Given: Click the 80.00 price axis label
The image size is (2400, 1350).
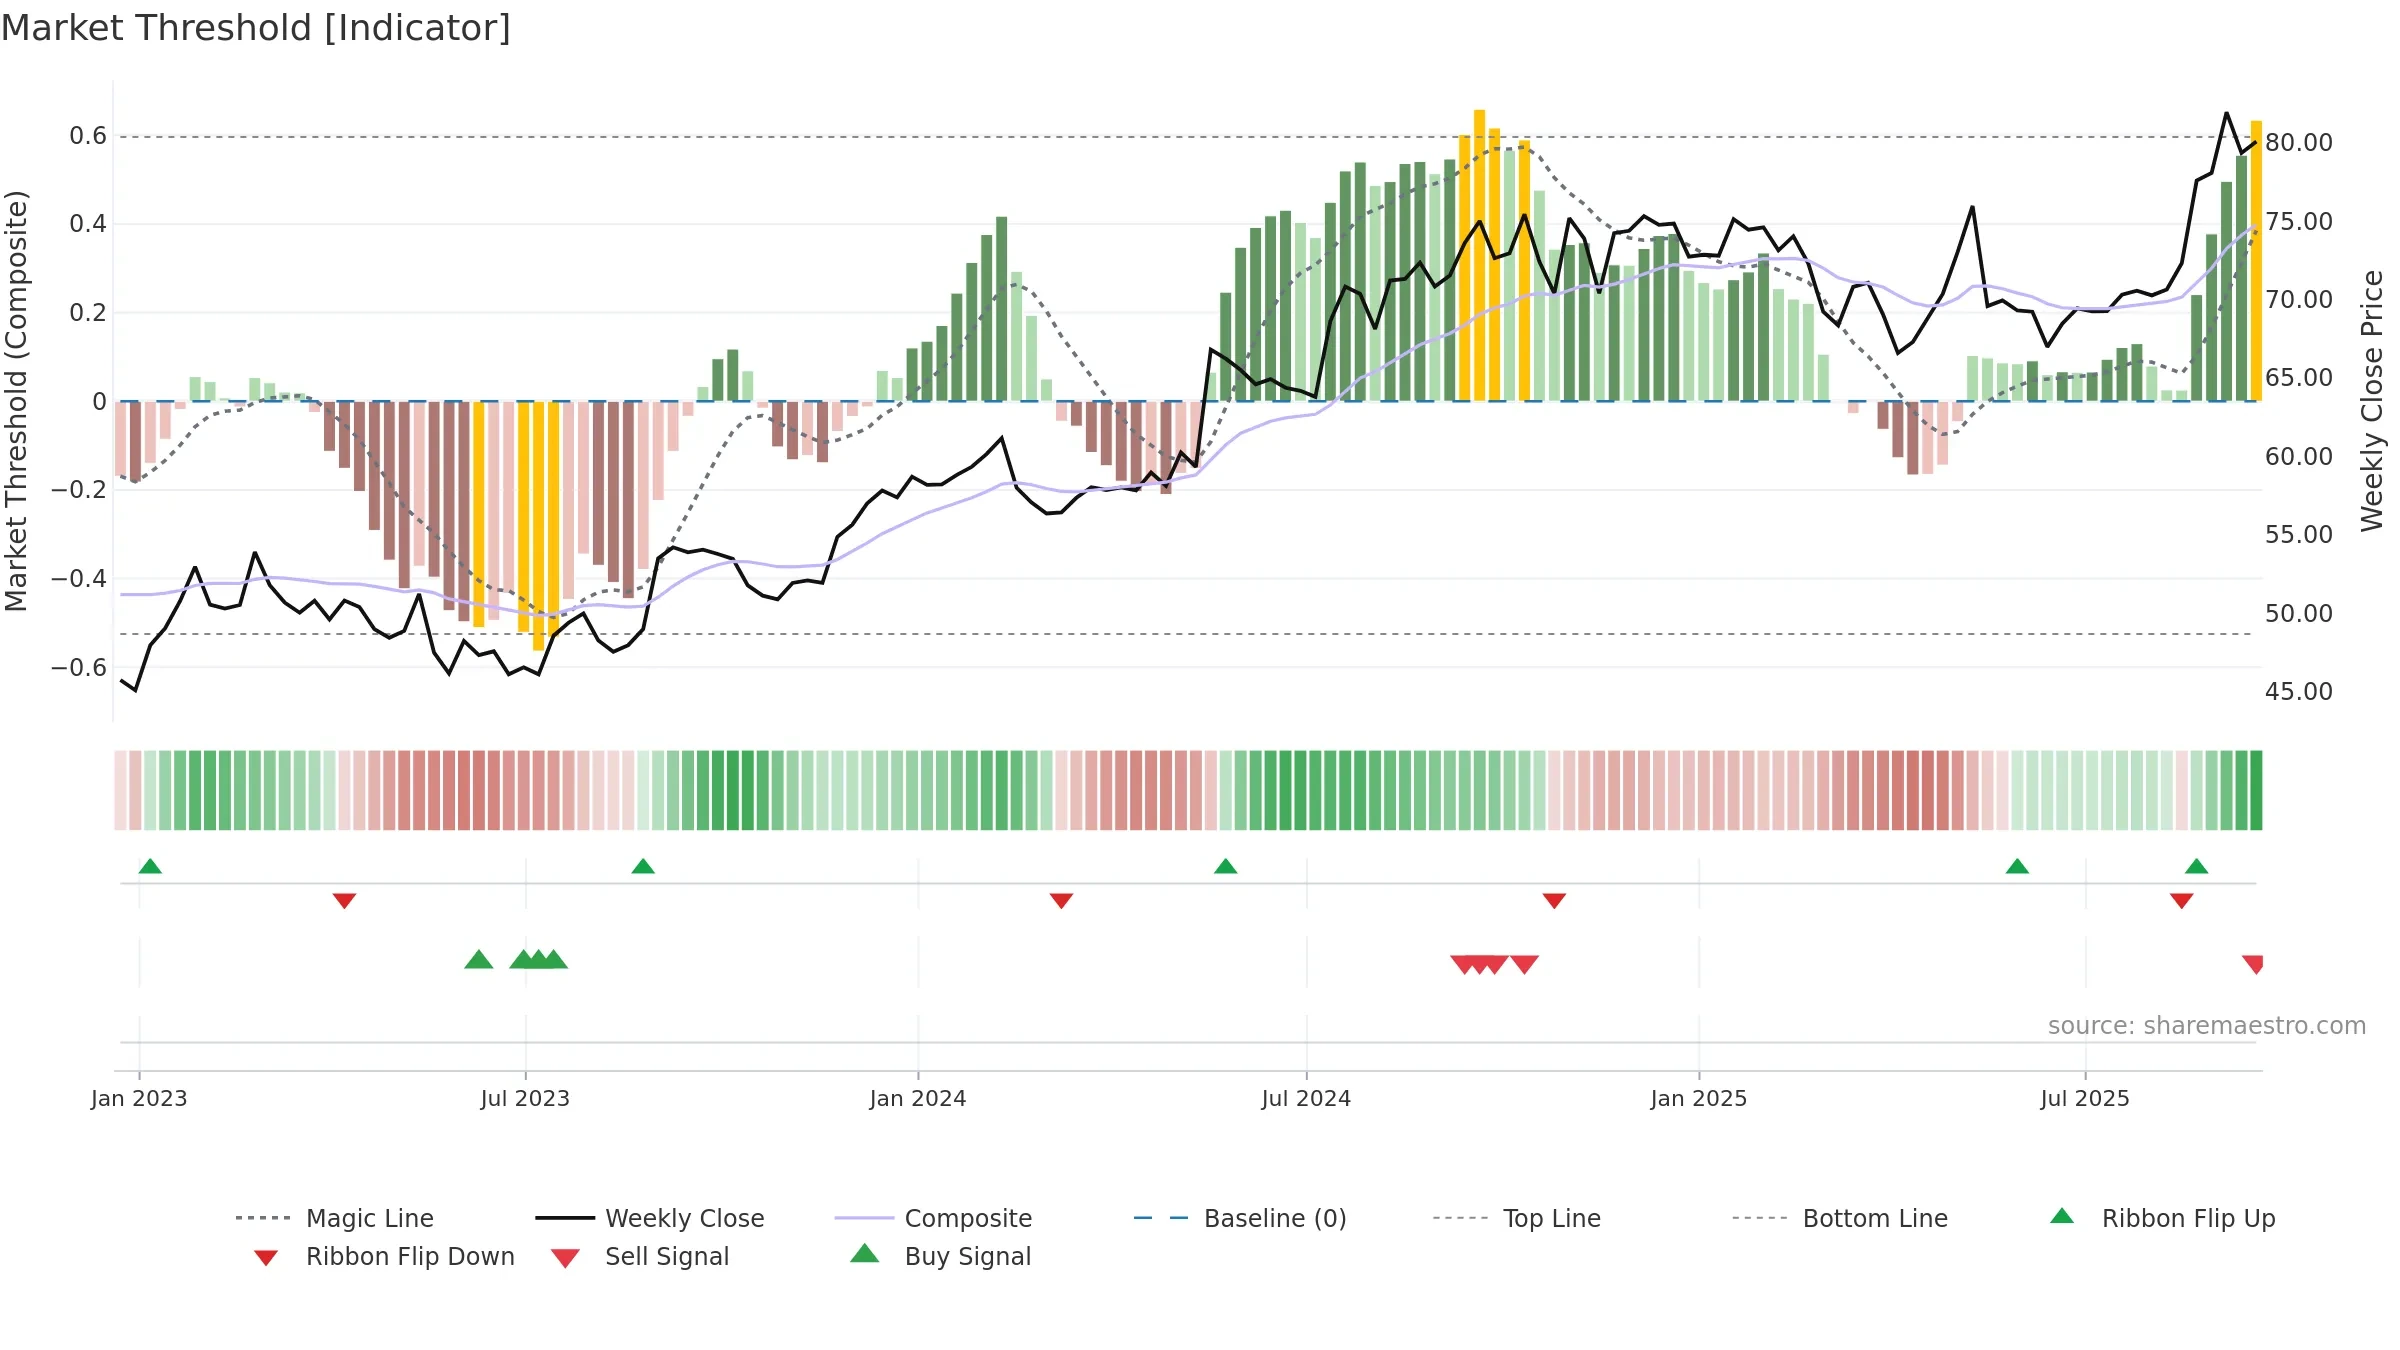Looking at the screenshot, I should 2299,143.
